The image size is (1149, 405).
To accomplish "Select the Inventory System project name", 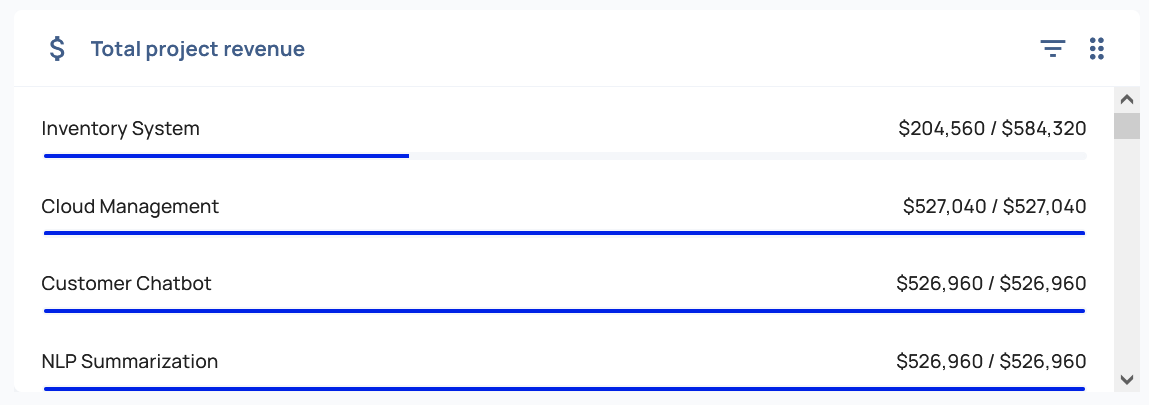I will (x=121, y=129).
